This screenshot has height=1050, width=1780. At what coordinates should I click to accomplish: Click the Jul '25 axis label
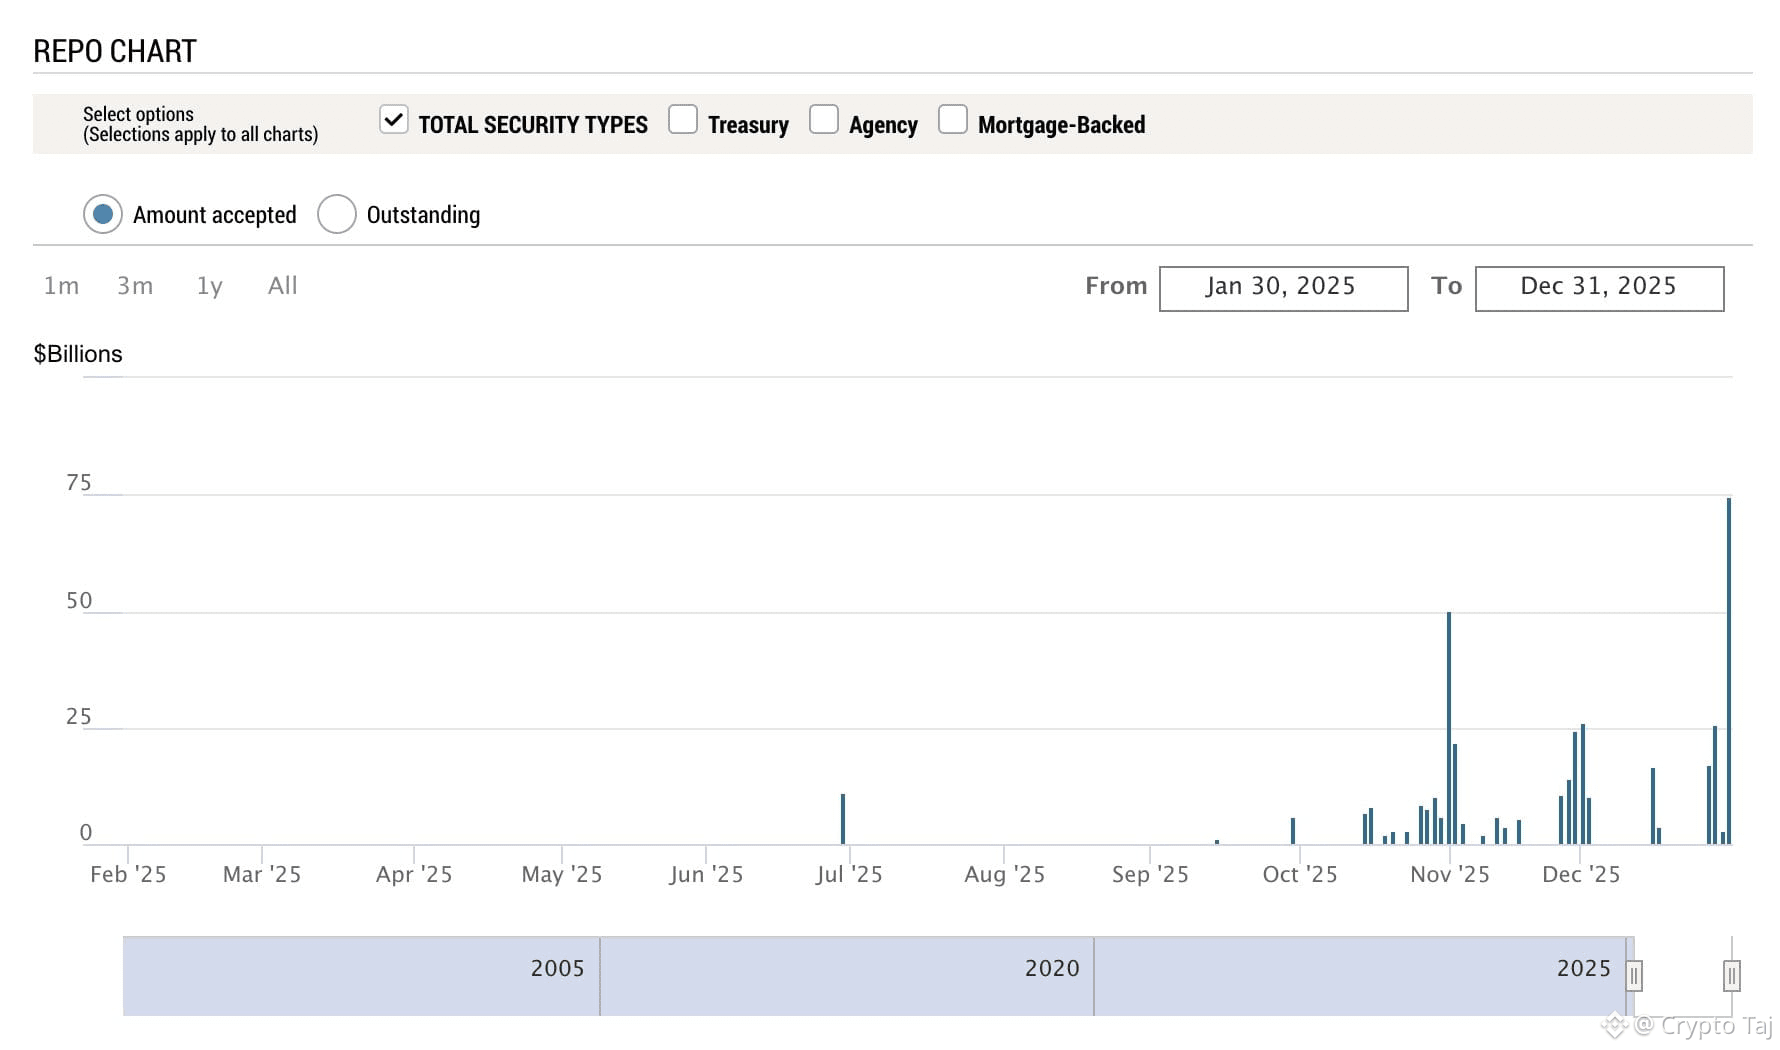tap(849, 875)
